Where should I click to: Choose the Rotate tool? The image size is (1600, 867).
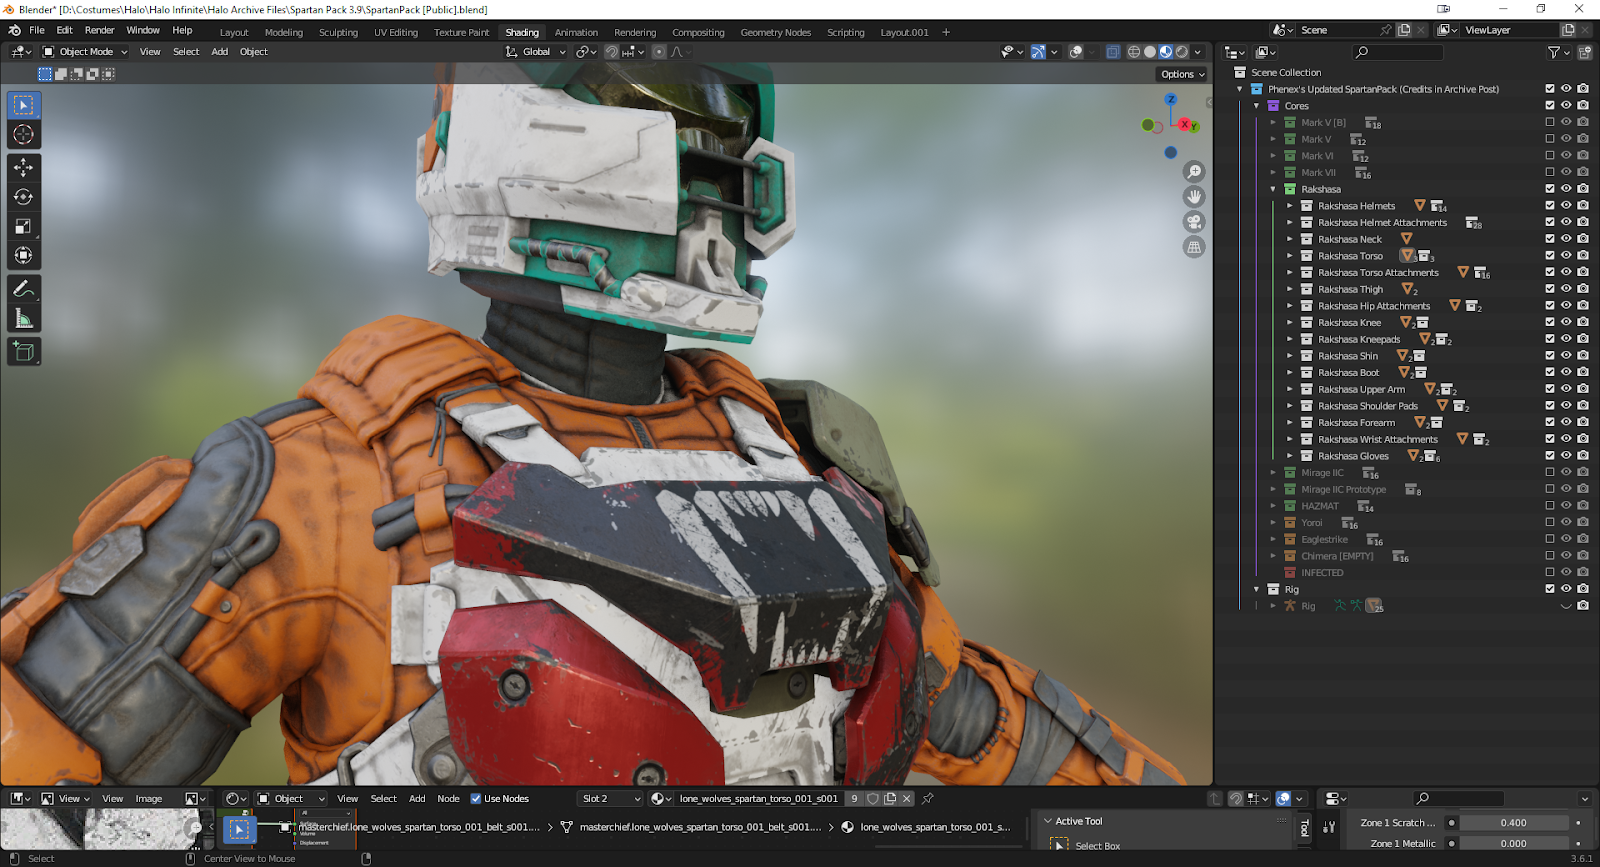[x=24, y=197]
